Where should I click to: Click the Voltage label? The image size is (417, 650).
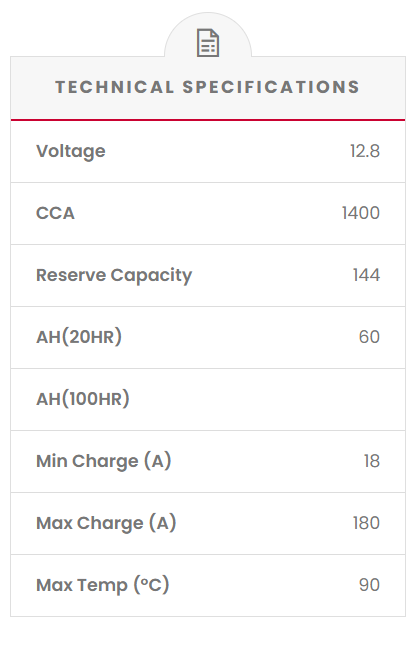71,151
